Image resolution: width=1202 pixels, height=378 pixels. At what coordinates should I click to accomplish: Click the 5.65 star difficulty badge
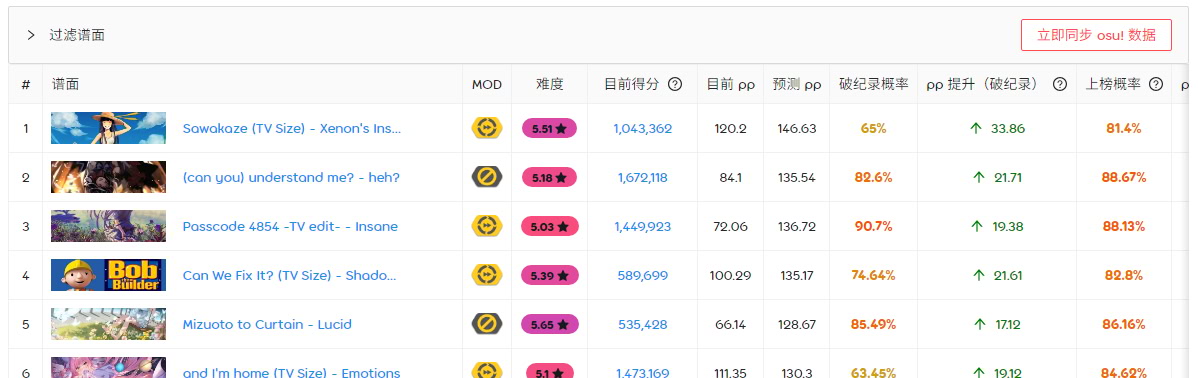[550, 324]
